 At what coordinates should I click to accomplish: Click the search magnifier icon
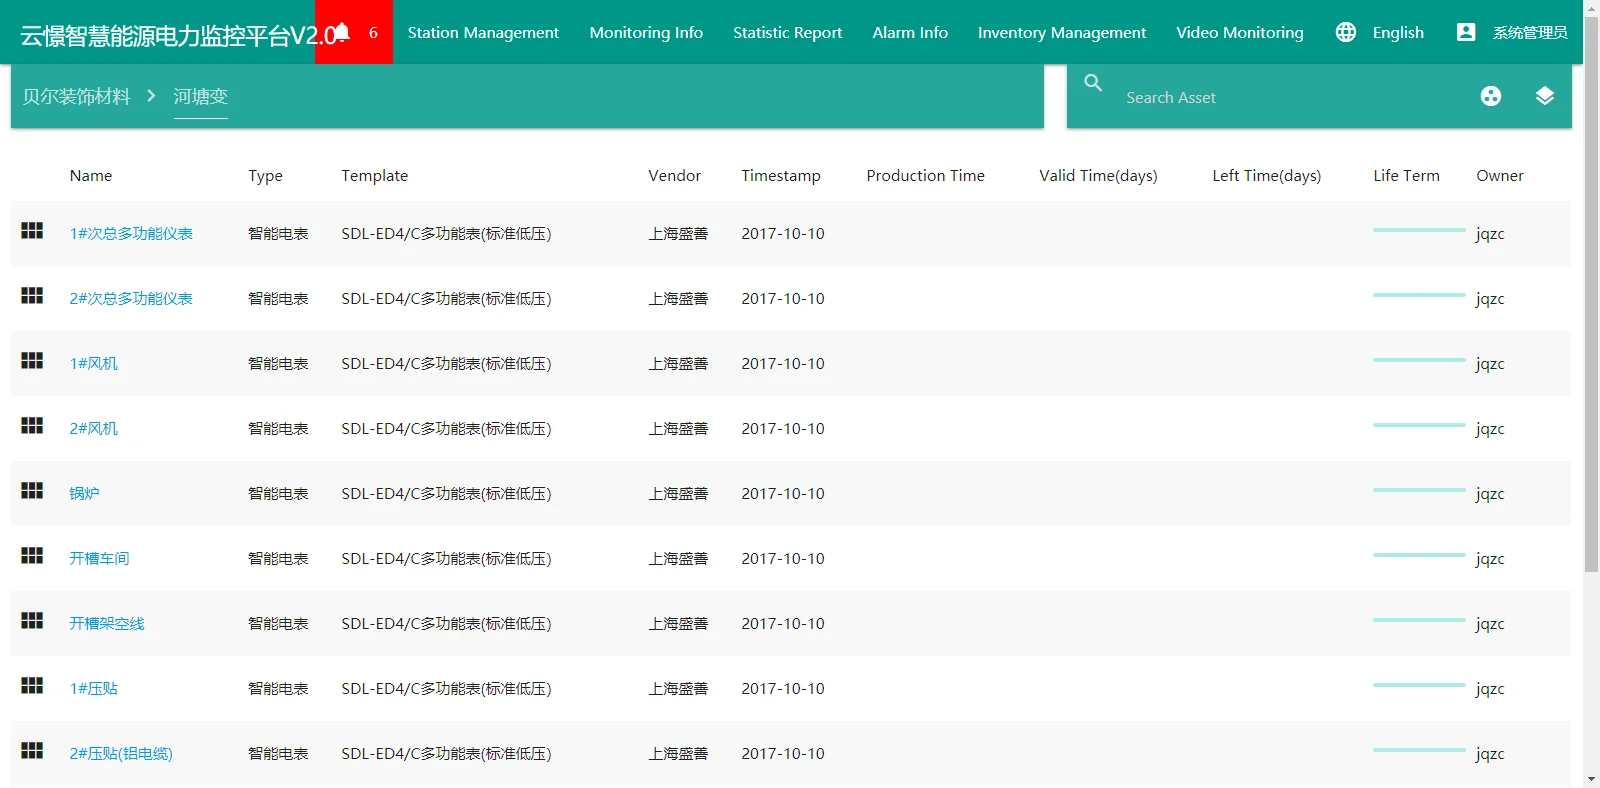click(1093, 83)
